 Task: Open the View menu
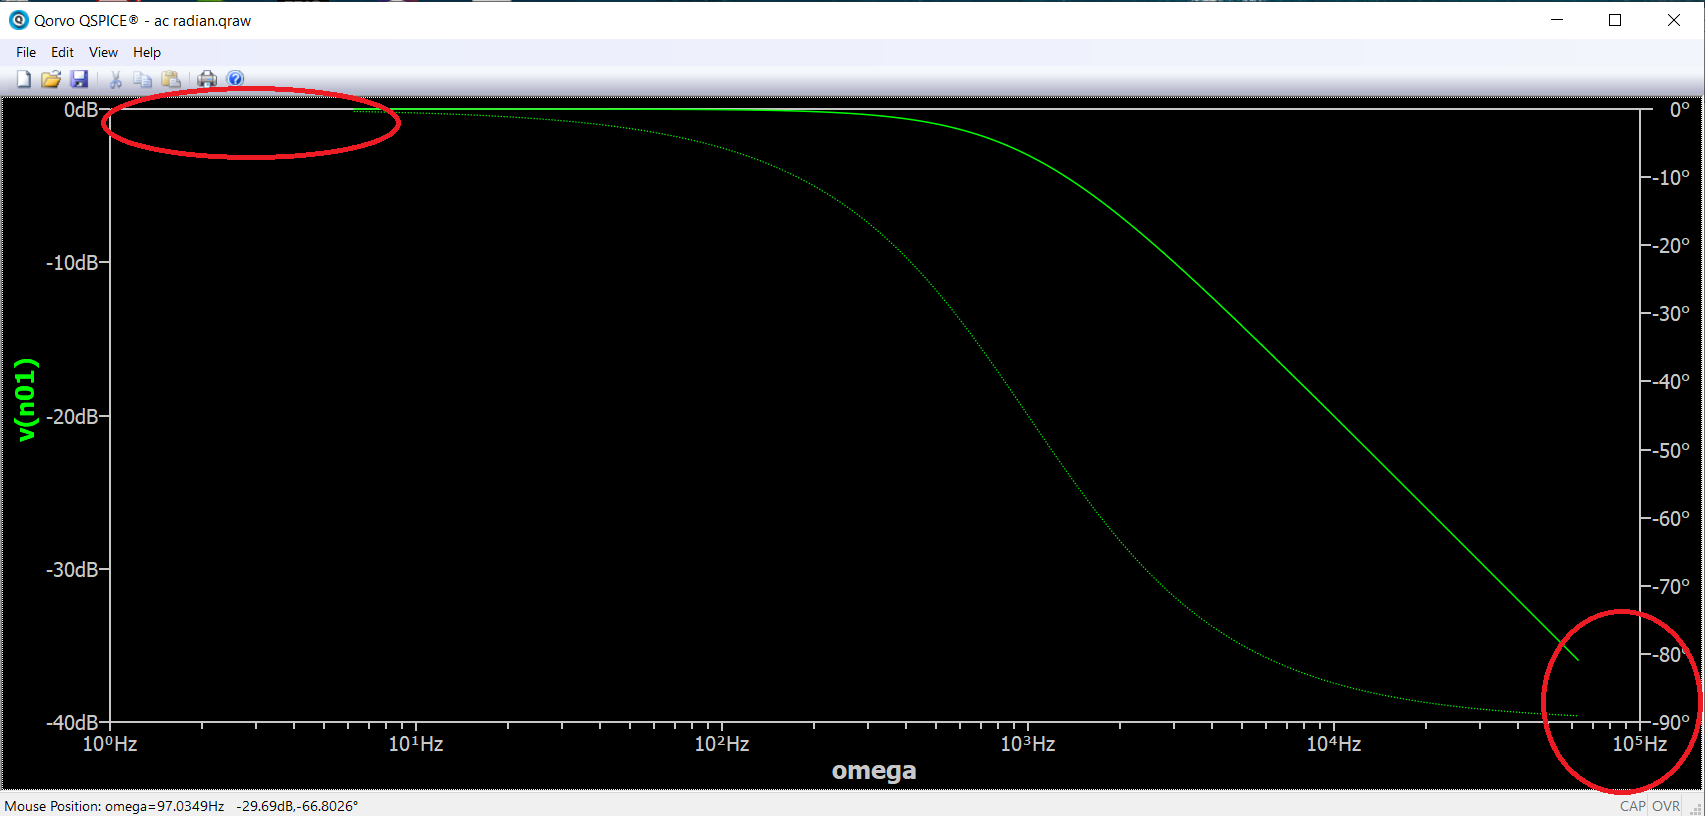pos(103,52)
